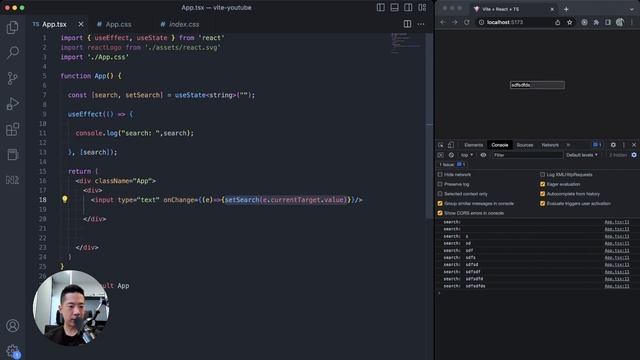Toggle DevTools device toolbar

click(x=451, y=145)
